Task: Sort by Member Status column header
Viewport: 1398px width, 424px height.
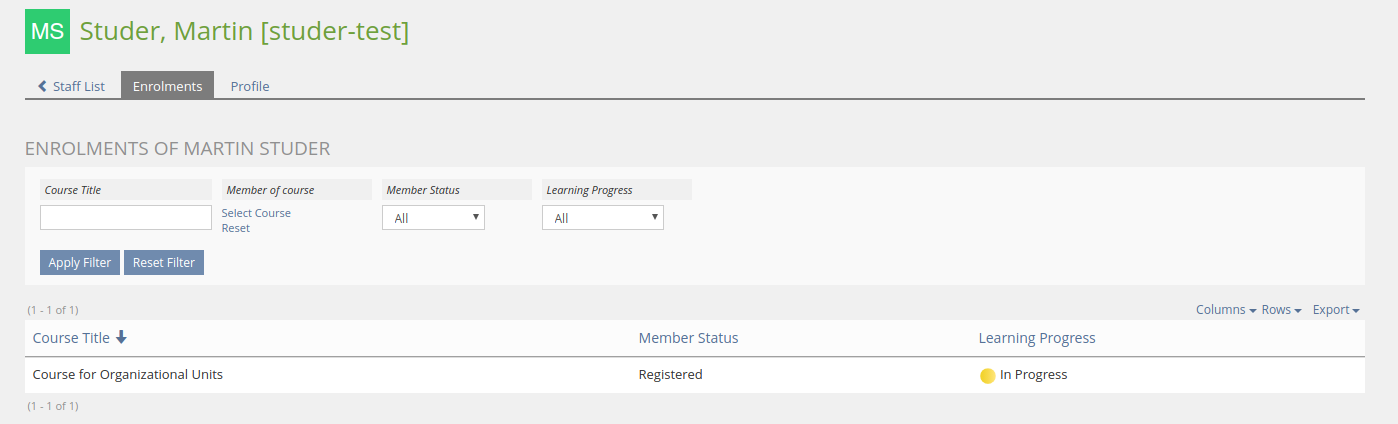Action: (x=688, y=338)
